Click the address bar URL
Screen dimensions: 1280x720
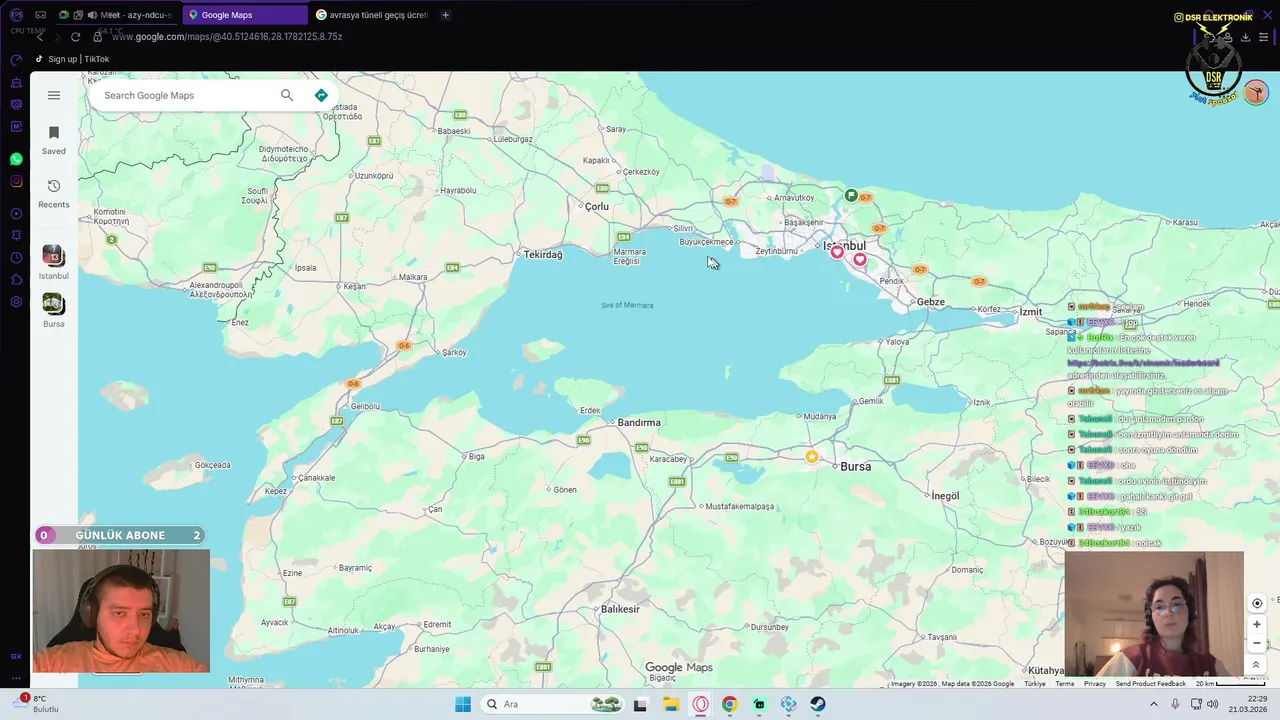227,37
